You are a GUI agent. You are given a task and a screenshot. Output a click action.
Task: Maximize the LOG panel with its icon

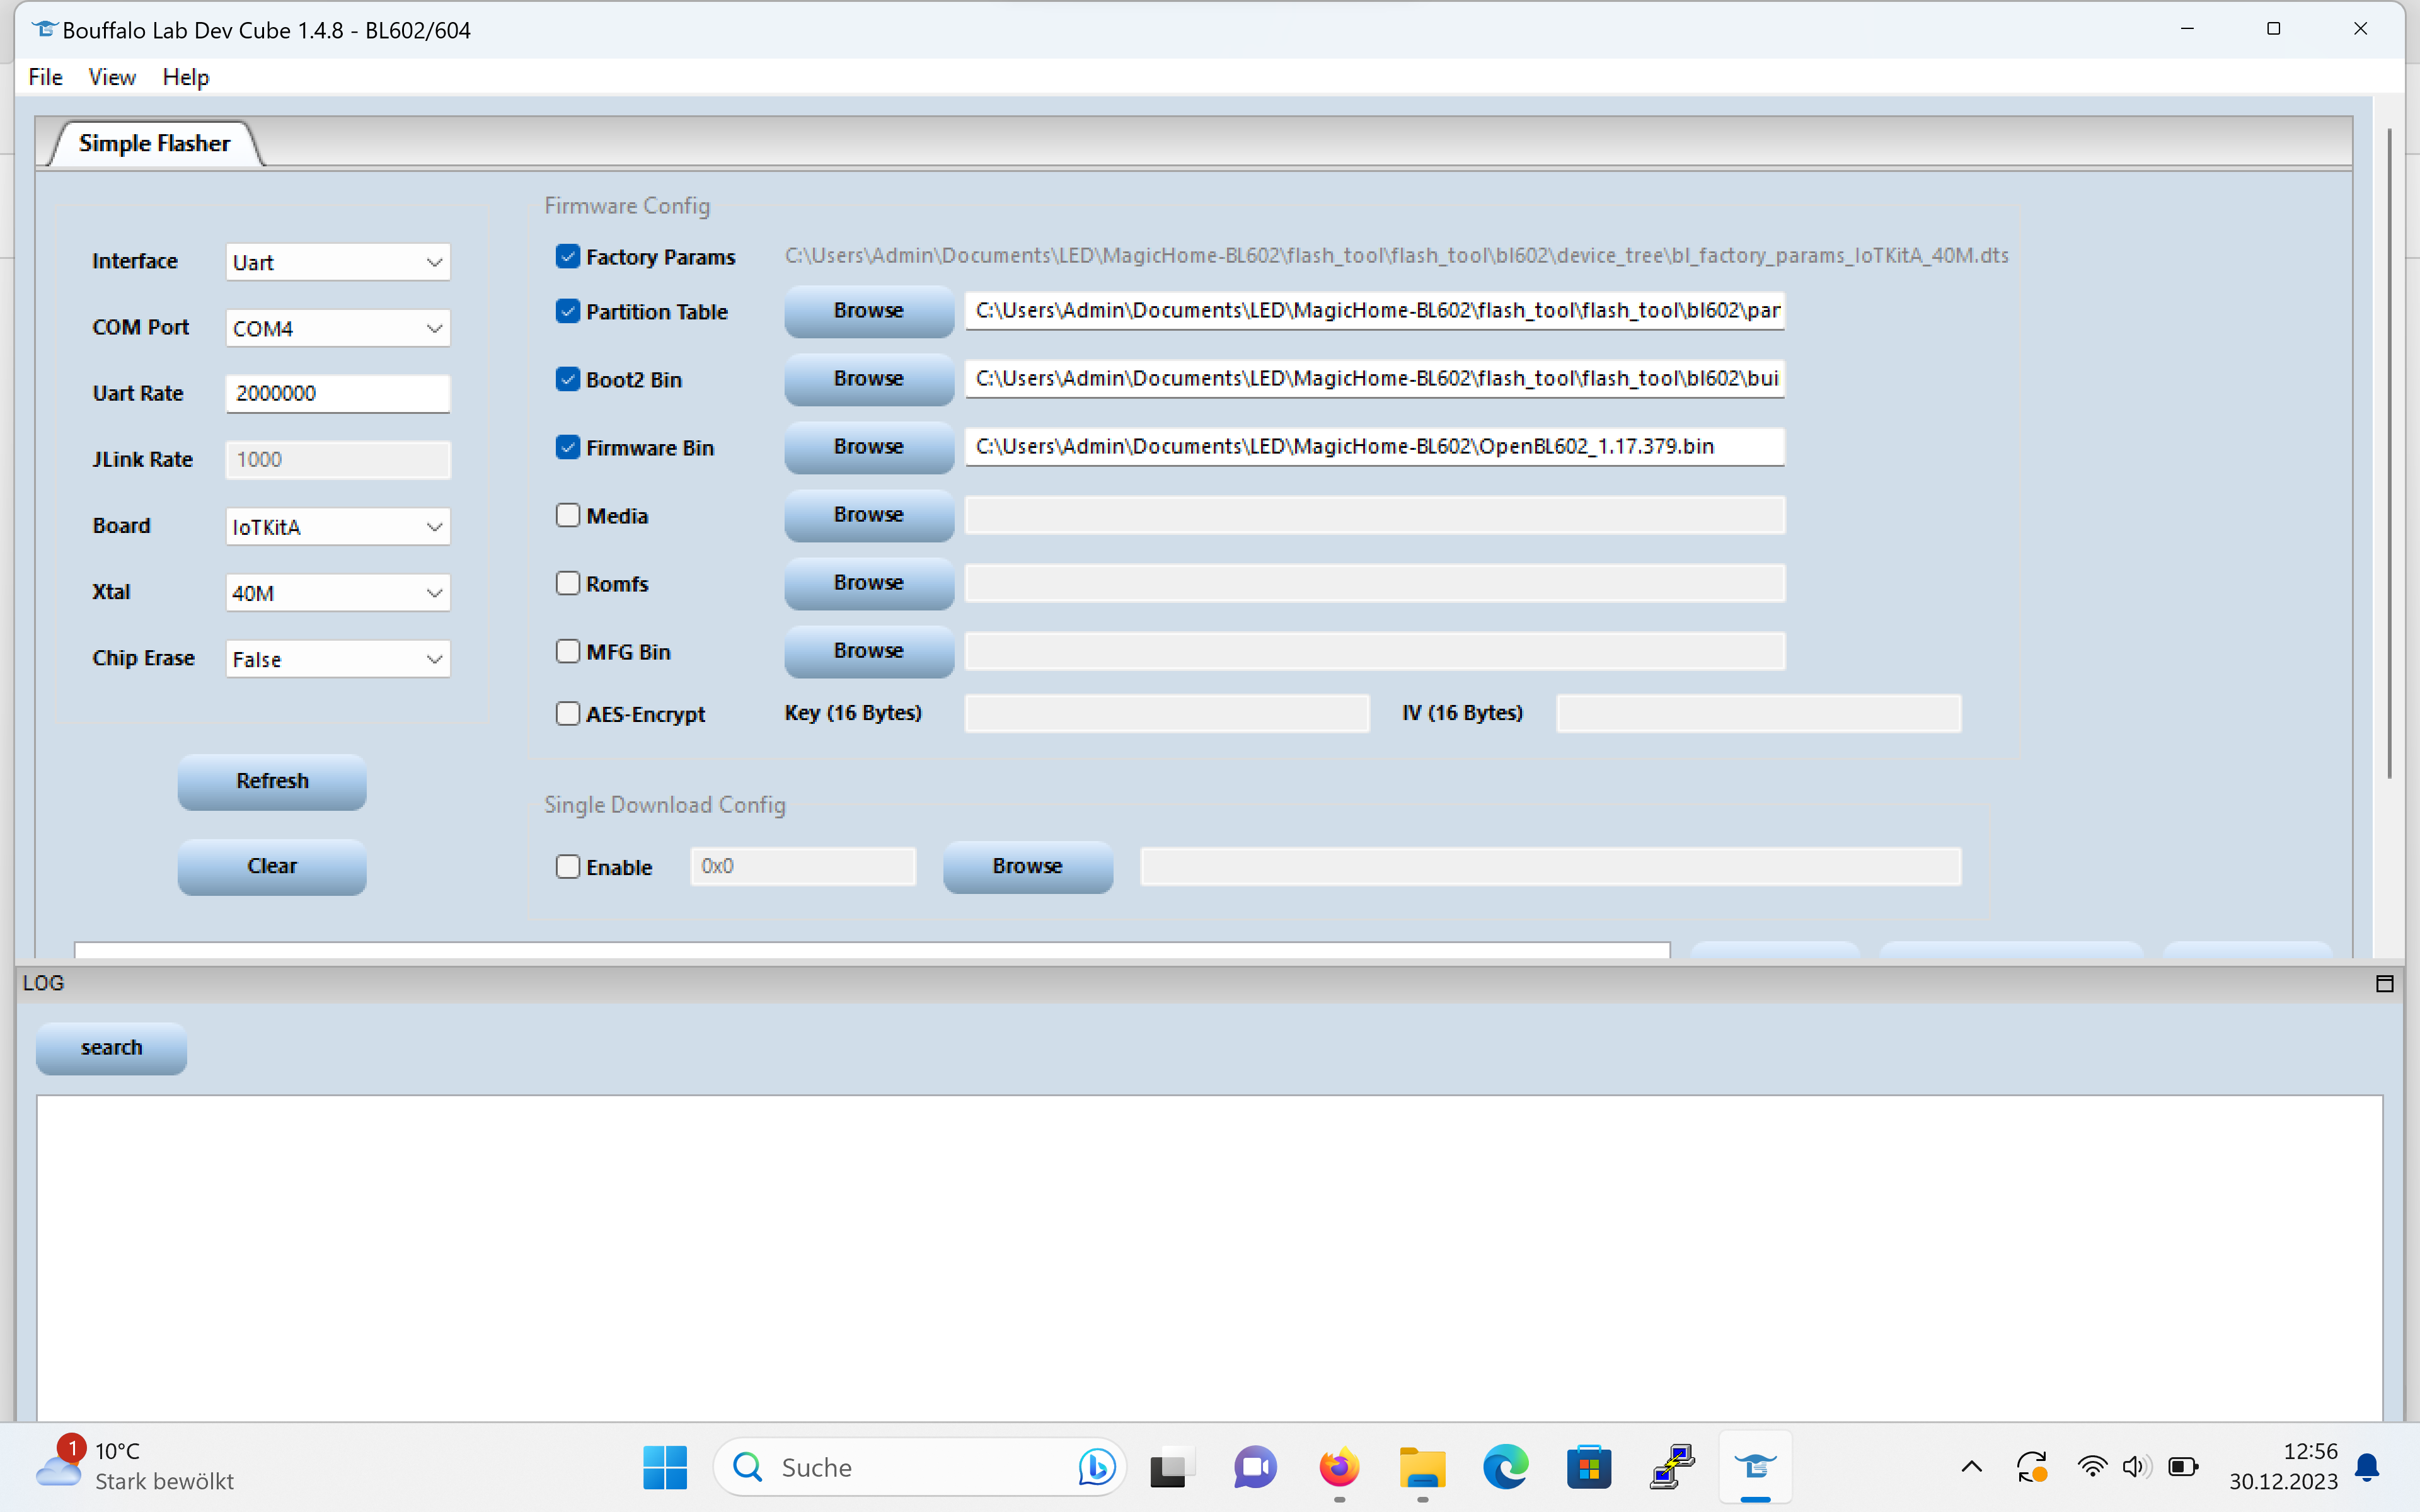click(2384, 983)
